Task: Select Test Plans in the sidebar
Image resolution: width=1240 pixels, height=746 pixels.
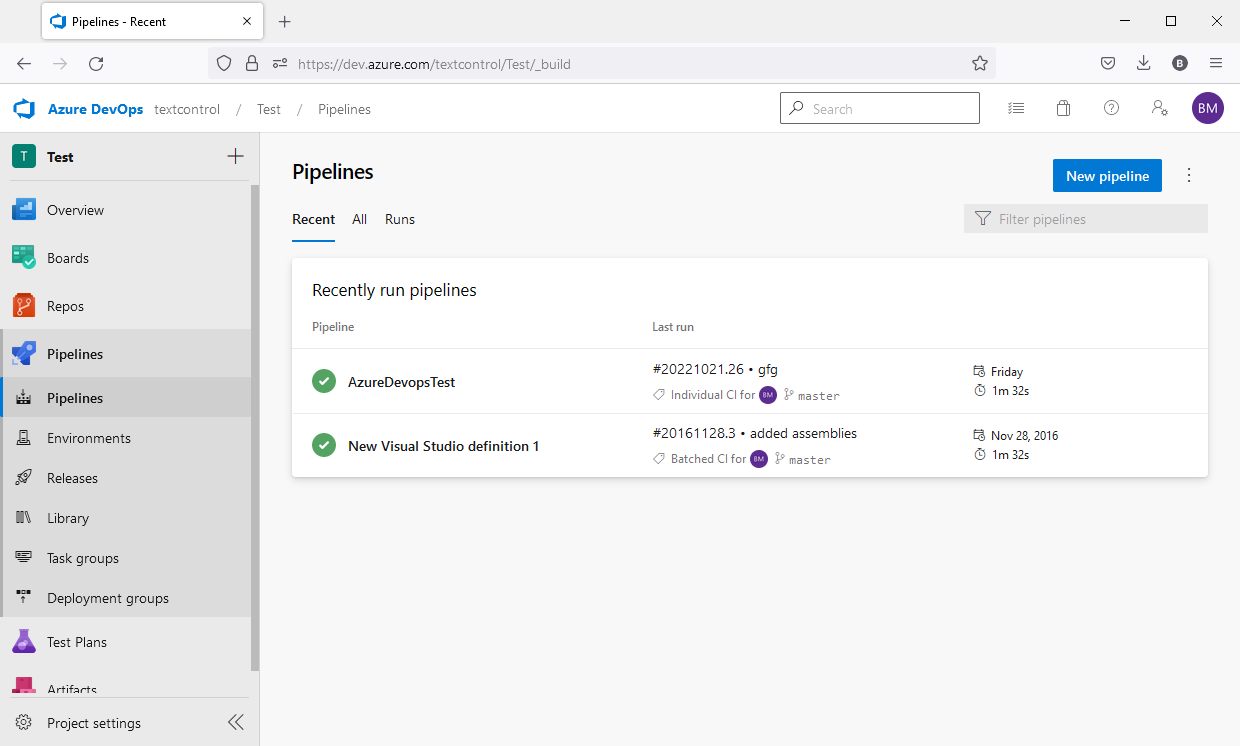Action: (x=77, y=642)
